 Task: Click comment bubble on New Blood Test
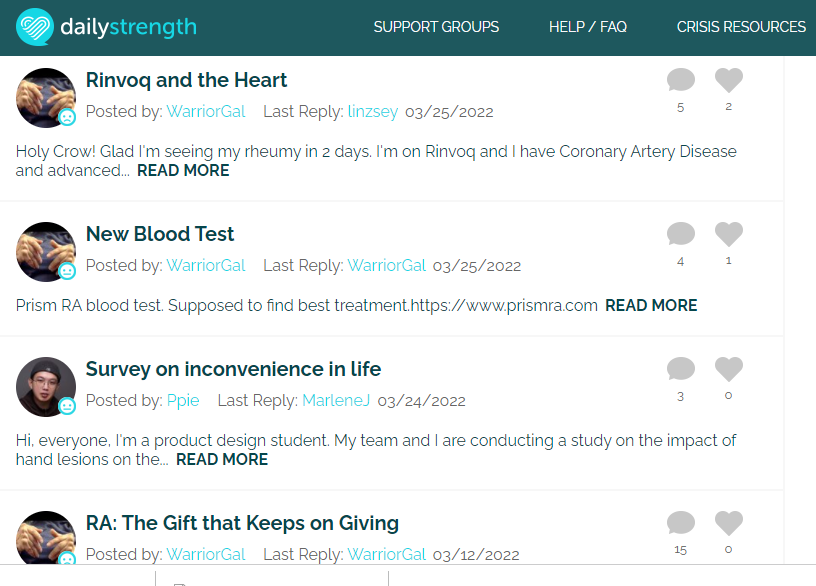[x=681, y=235]
